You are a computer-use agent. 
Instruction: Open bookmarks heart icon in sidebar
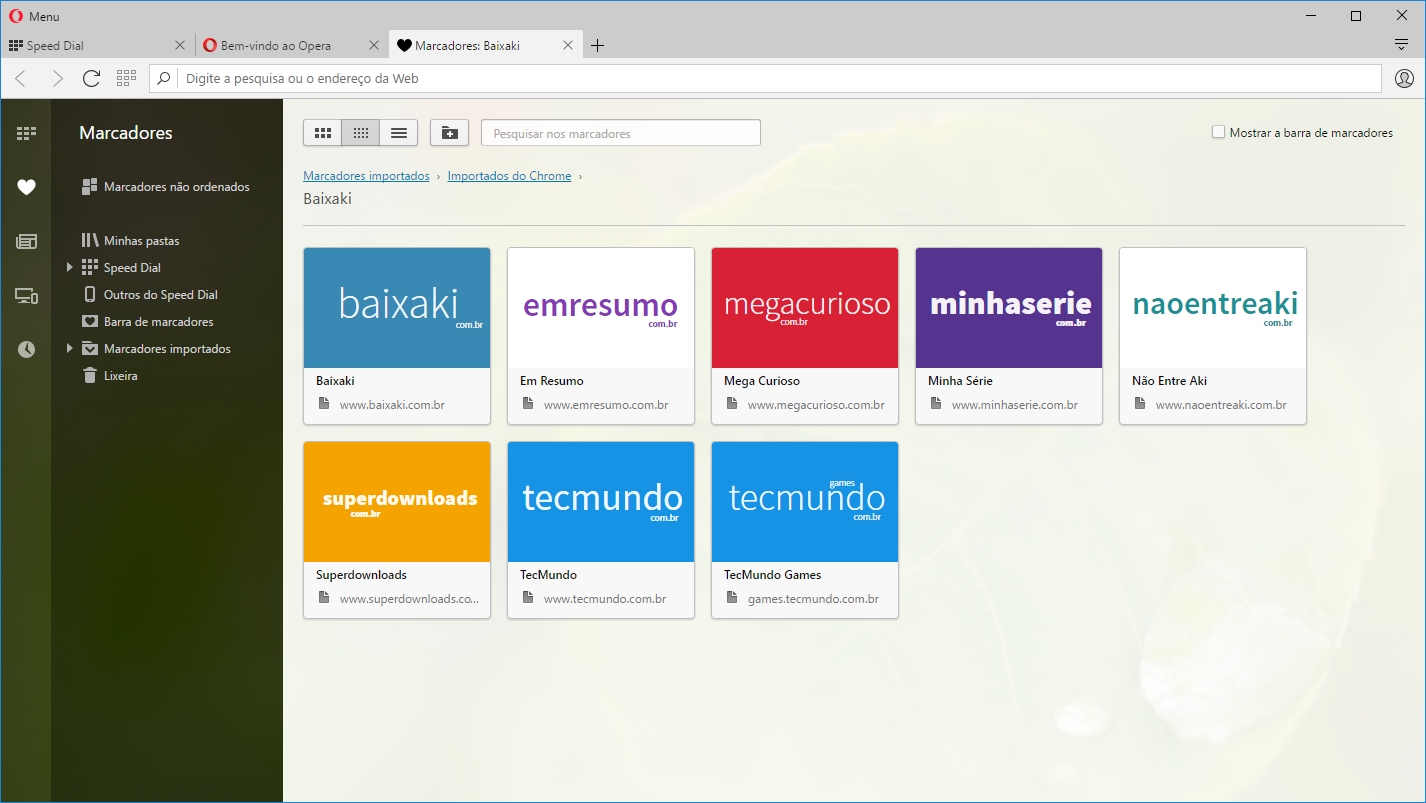26,187
